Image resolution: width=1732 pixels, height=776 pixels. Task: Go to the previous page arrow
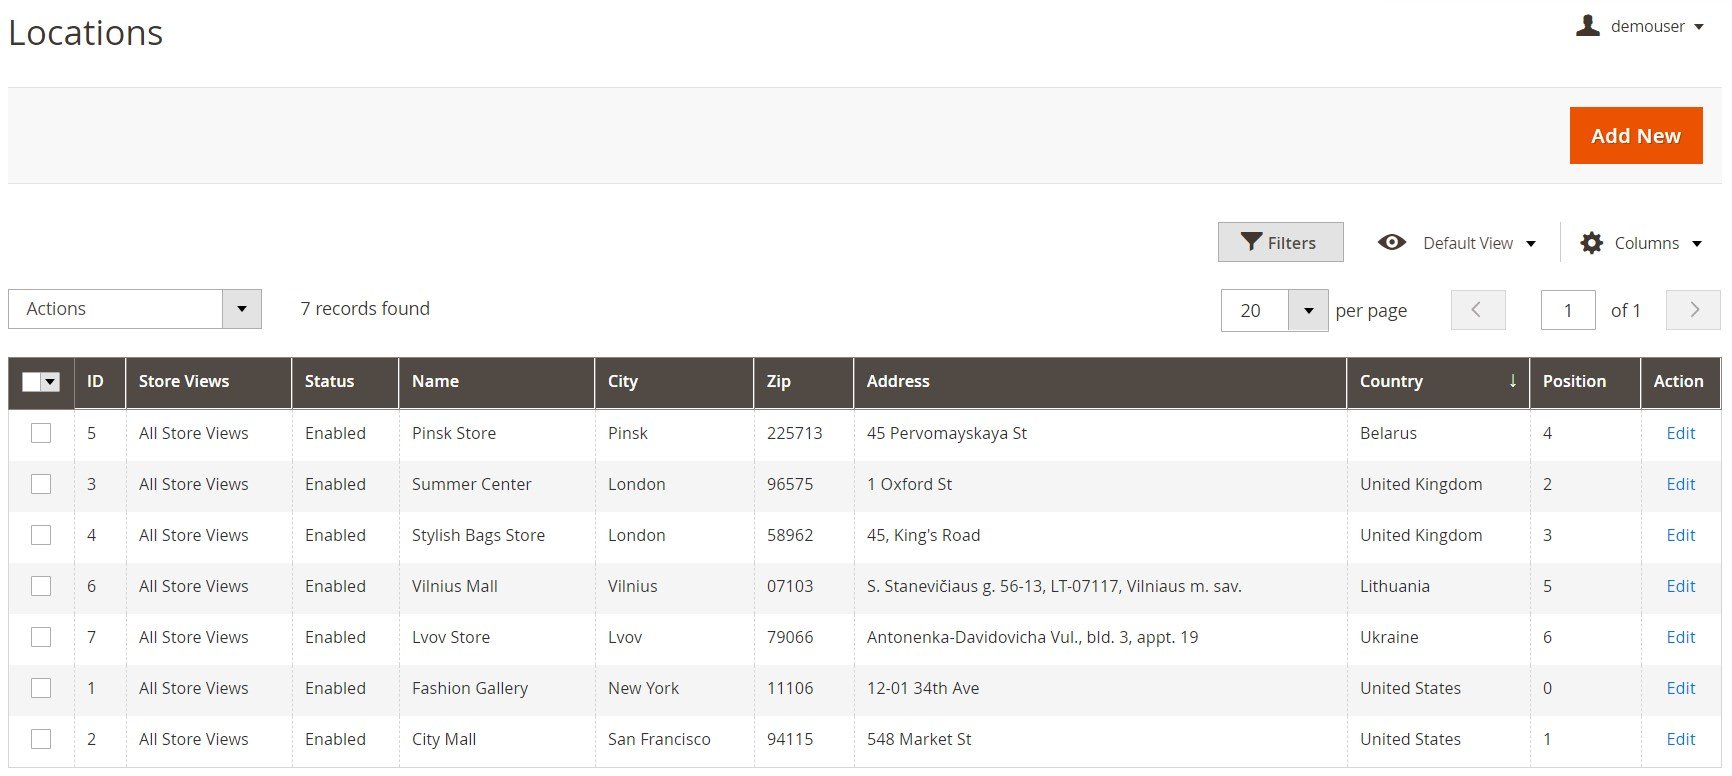(x=1478, y=310)
